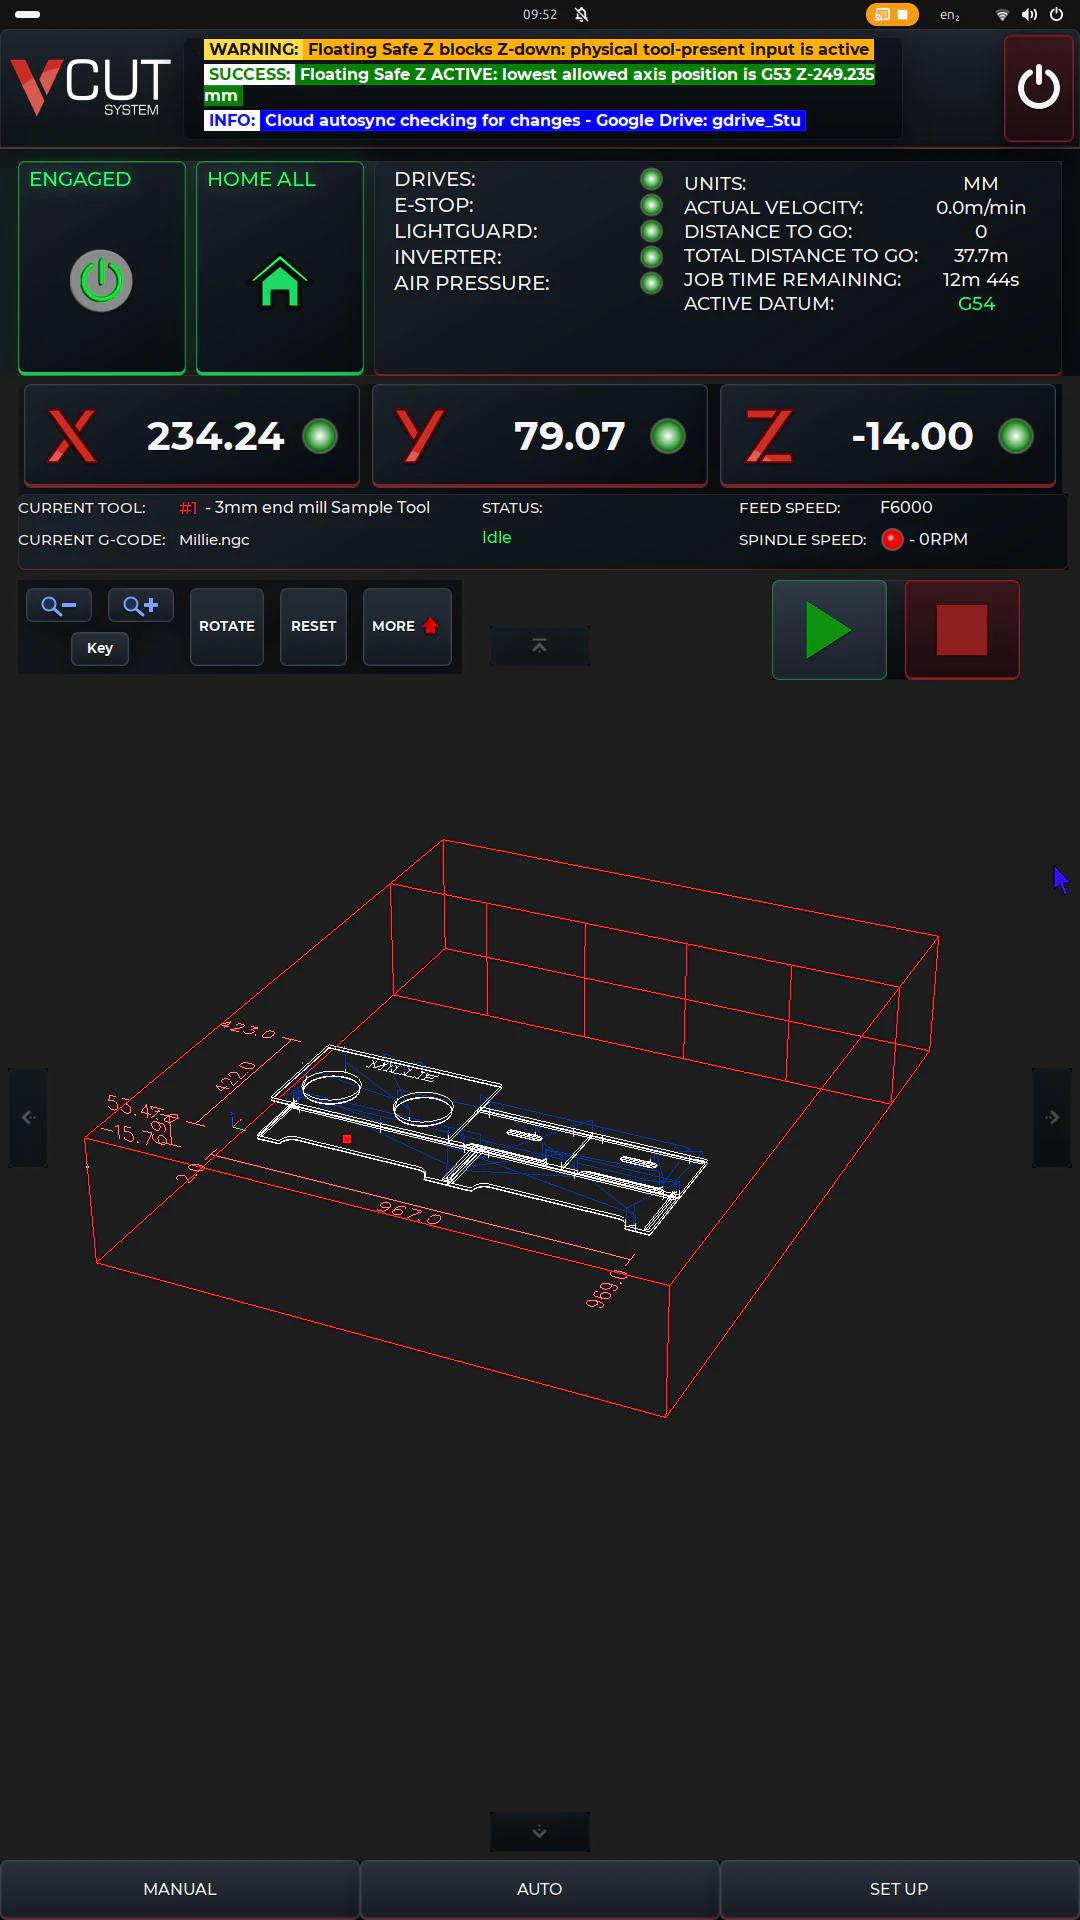Image resolution: width=1080 pixels, height=1920 pixels.
Task: Click the DRIVES status LED
Action: 651,179
